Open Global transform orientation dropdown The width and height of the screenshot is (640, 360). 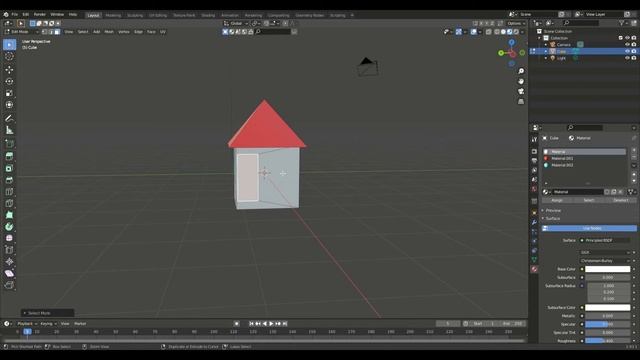(x=236, y=23)
